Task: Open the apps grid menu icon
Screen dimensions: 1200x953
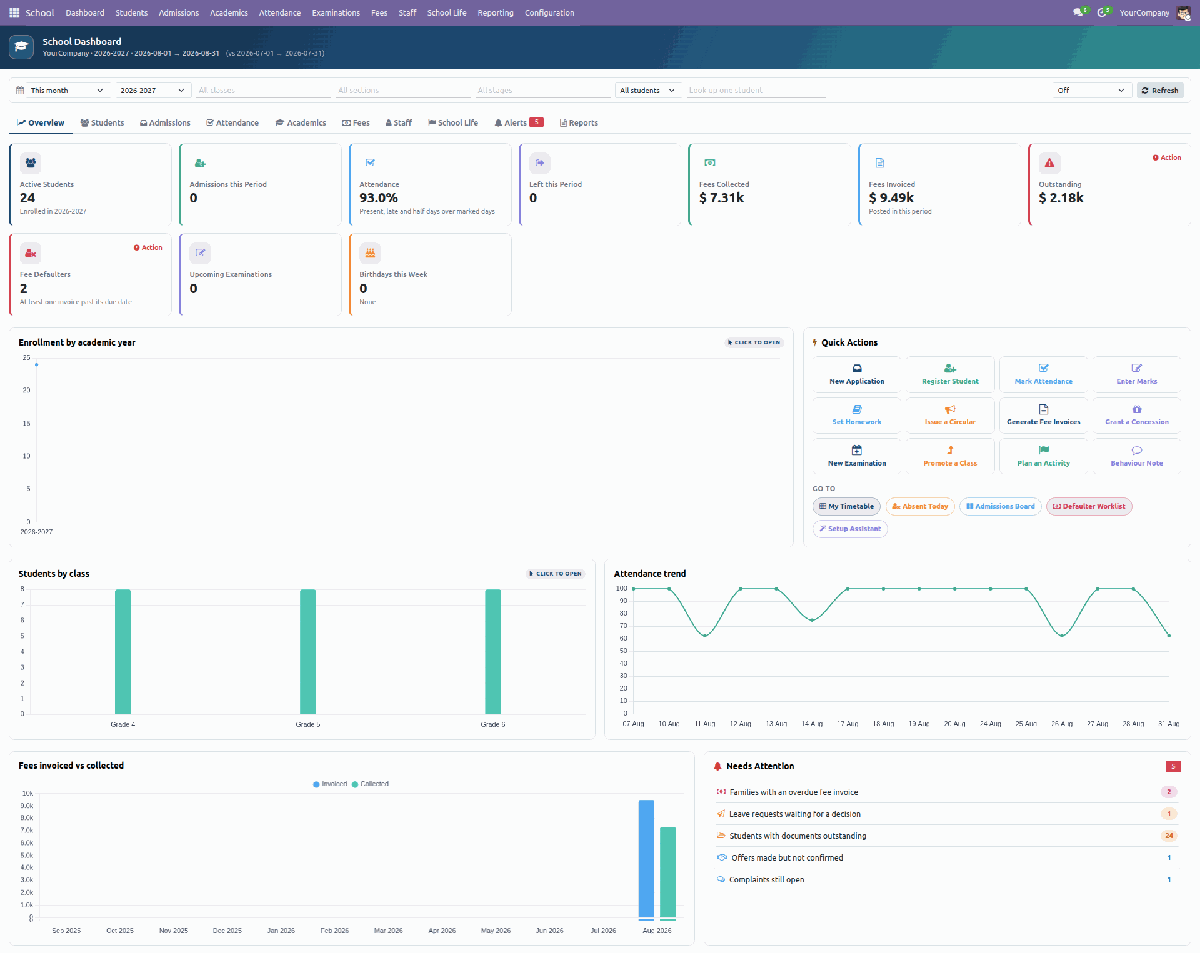Action: click(x=14, y=13)
